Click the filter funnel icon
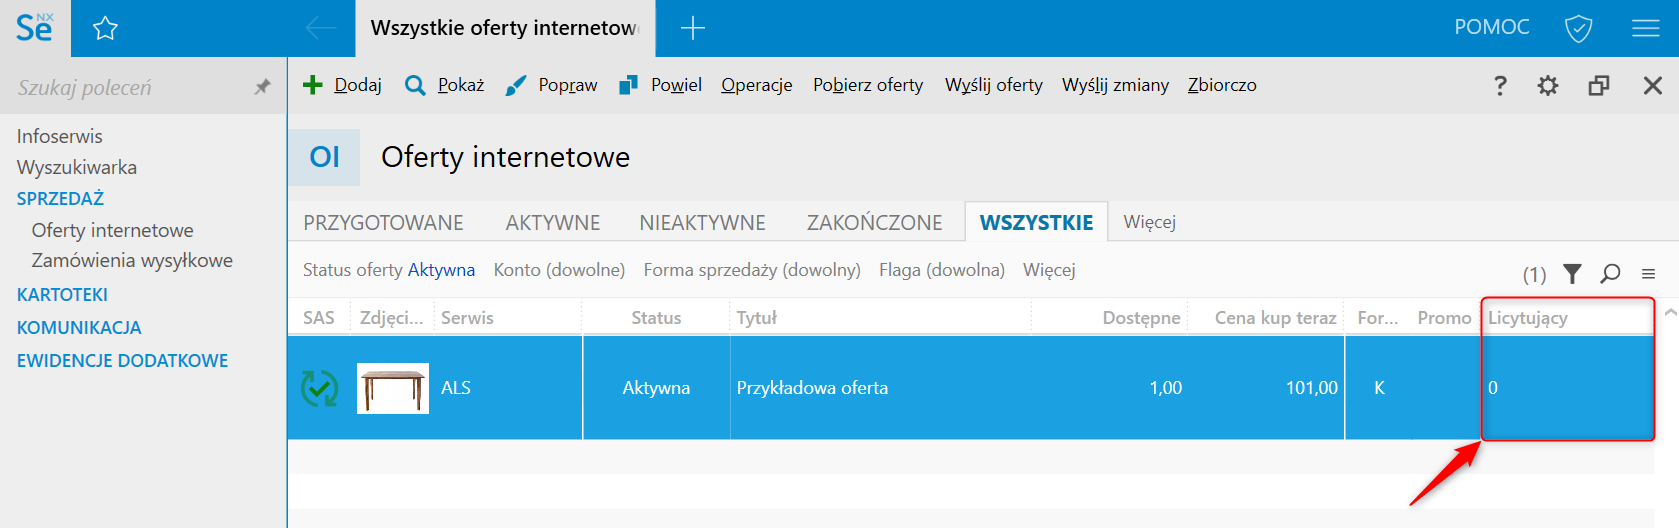This screenshot has height=528, width=1679. coord(1572,273)
